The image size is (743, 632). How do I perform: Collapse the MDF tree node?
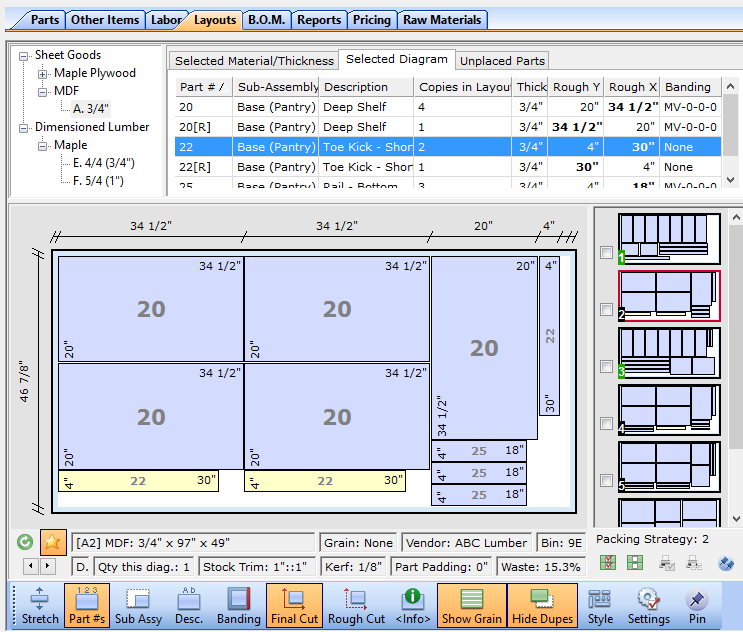pos(43,92)
